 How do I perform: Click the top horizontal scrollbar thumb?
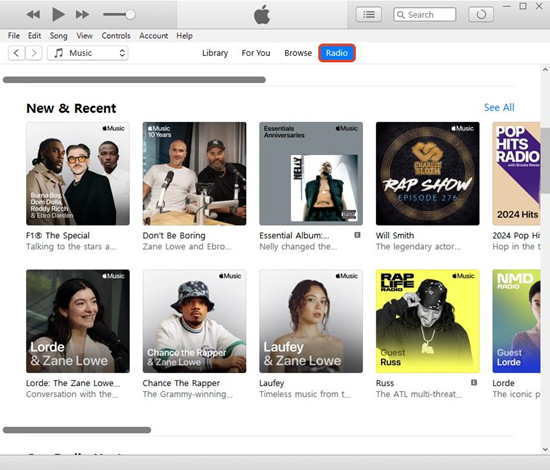point(134,80)
